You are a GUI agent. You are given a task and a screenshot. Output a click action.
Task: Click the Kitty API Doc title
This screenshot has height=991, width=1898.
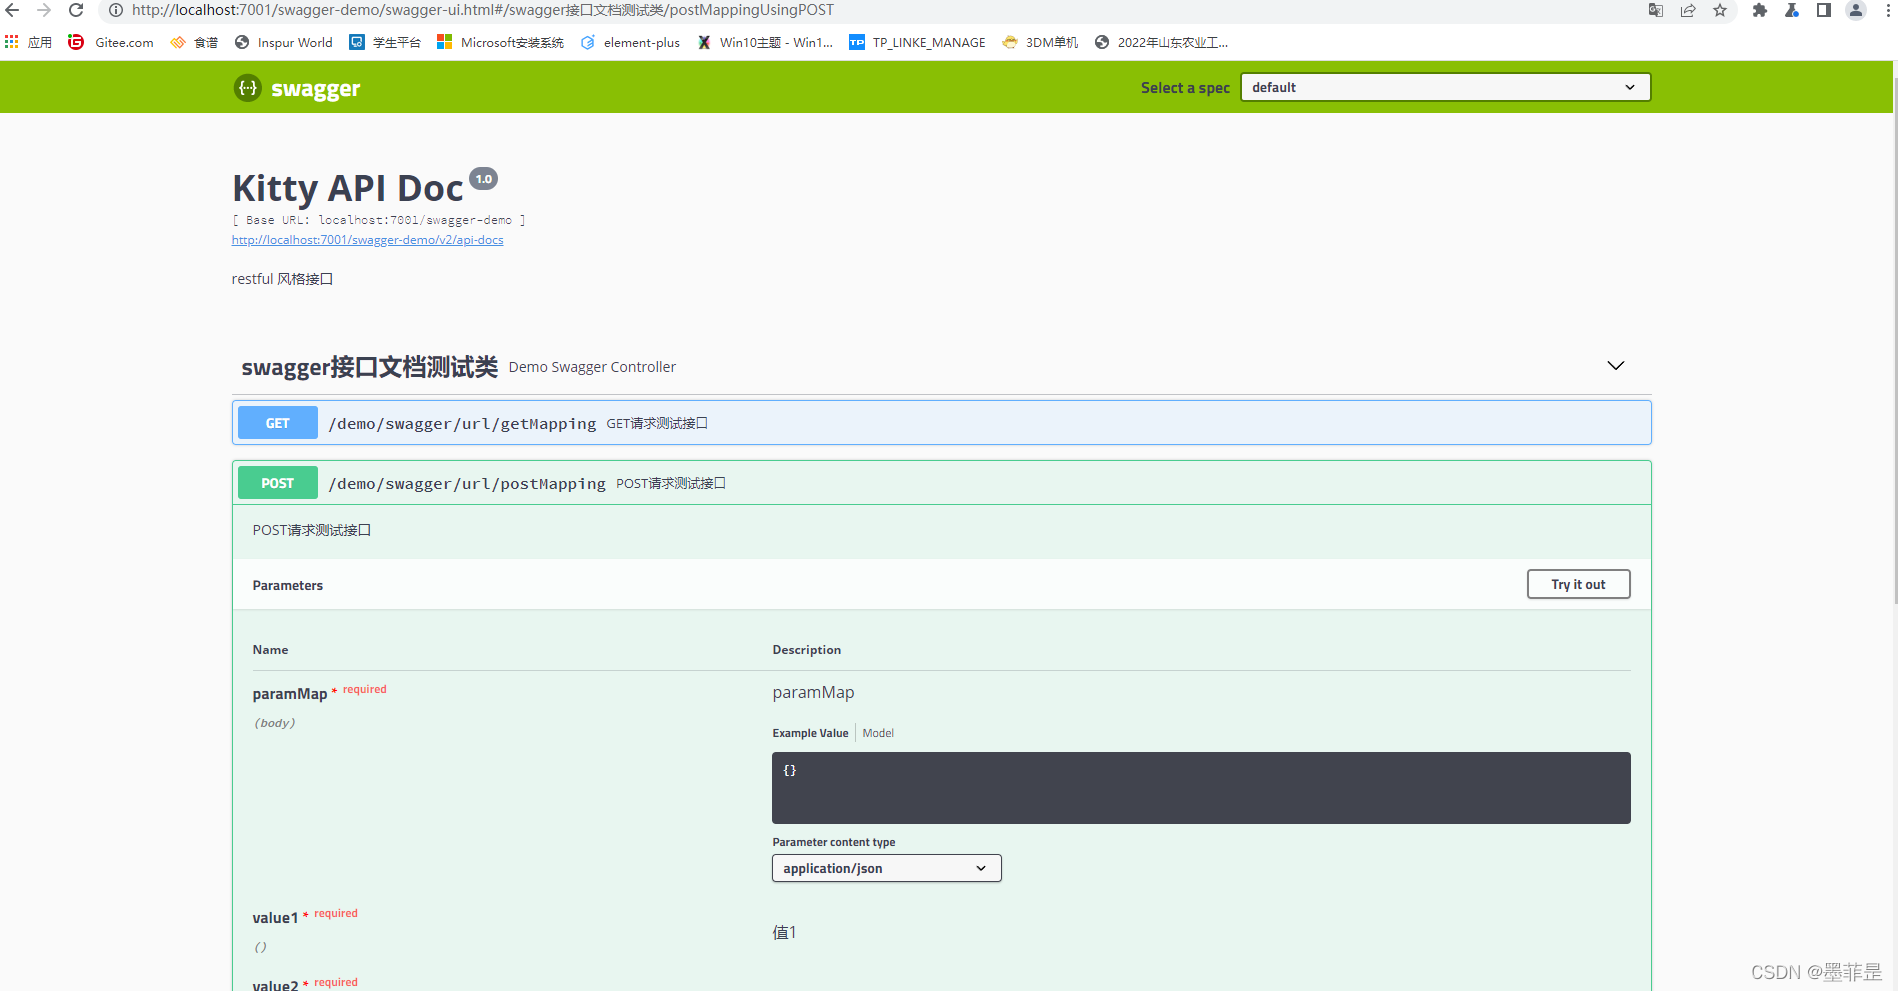[x=348, y=188]
